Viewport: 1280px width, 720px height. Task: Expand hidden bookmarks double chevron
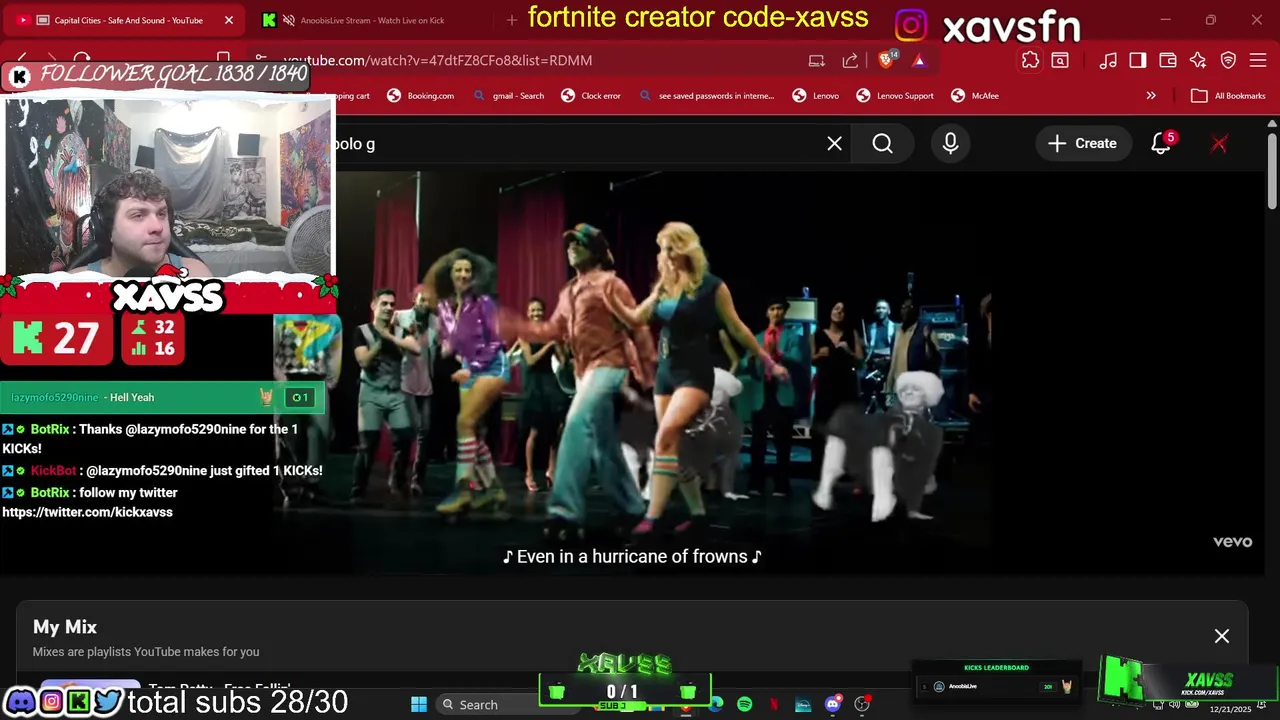[x=1151, y=96]
